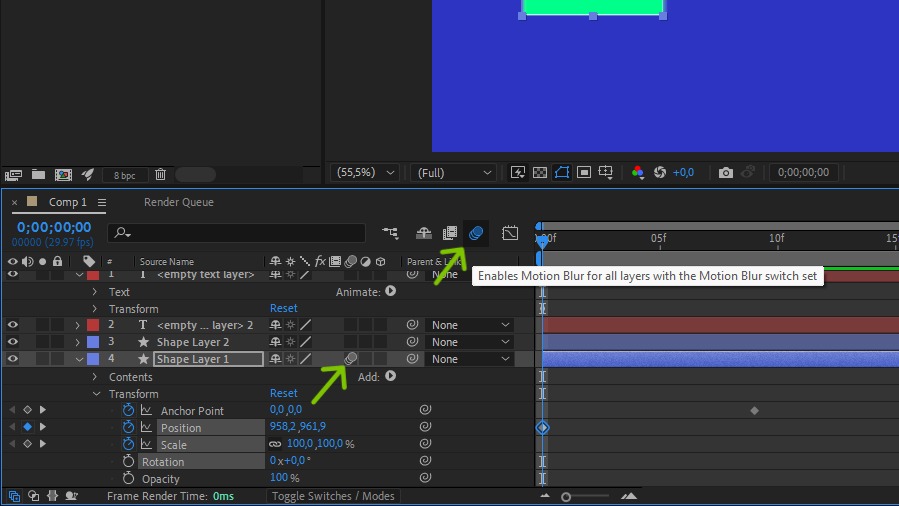
Task: Open the Composition Mini-Flowchart
Action: pyautogui.click(x=390, y=233)
